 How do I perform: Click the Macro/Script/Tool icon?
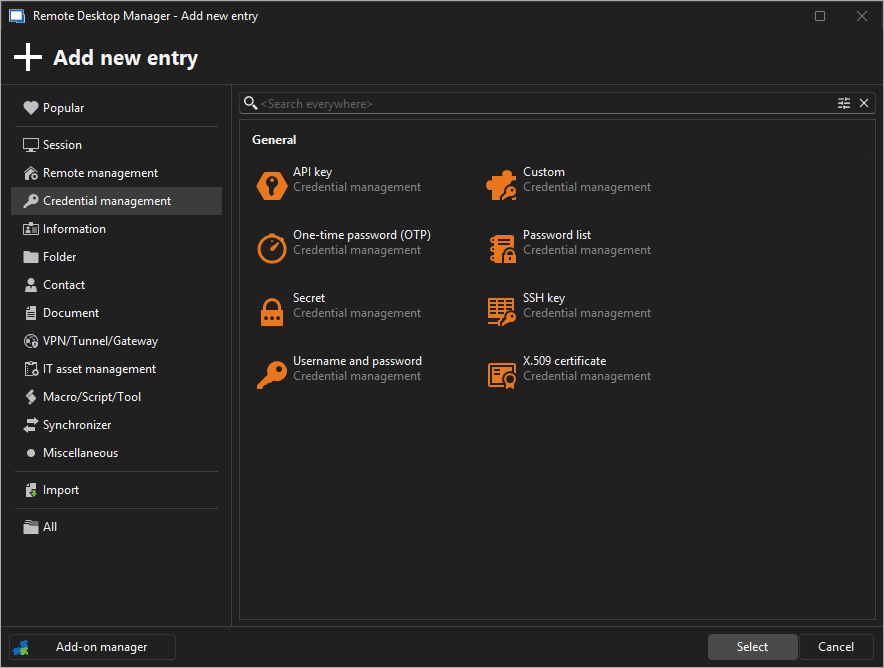(x=30, y=397)
